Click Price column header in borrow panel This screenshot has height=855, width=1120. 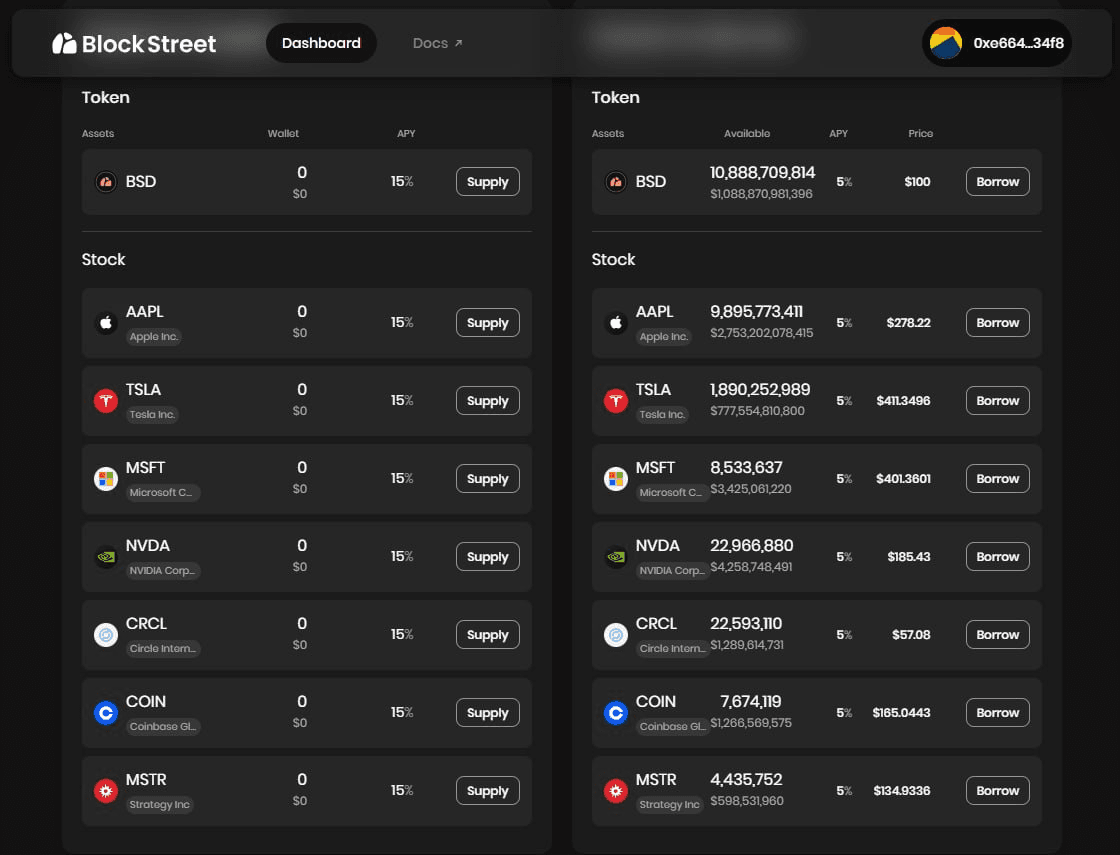921,134
